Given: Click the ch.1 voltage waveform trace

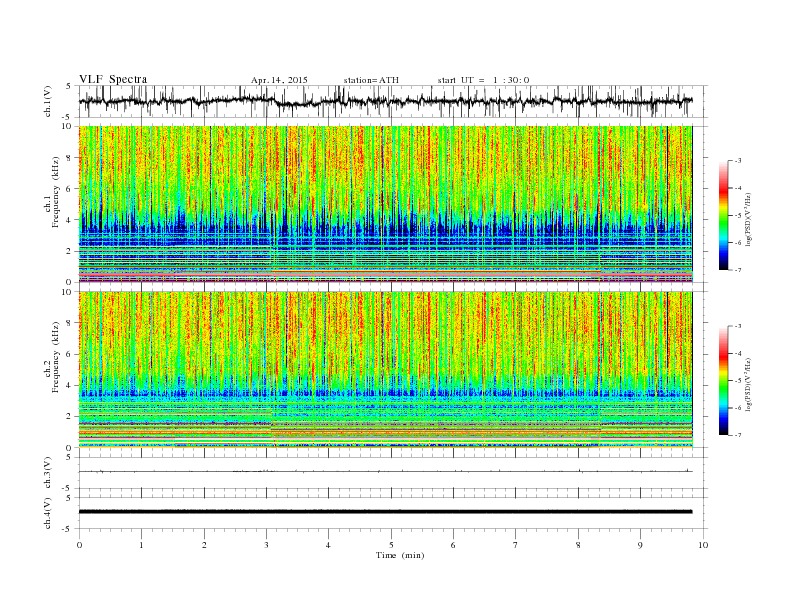Looking at the screenshot, I should [x=385, y=101].
